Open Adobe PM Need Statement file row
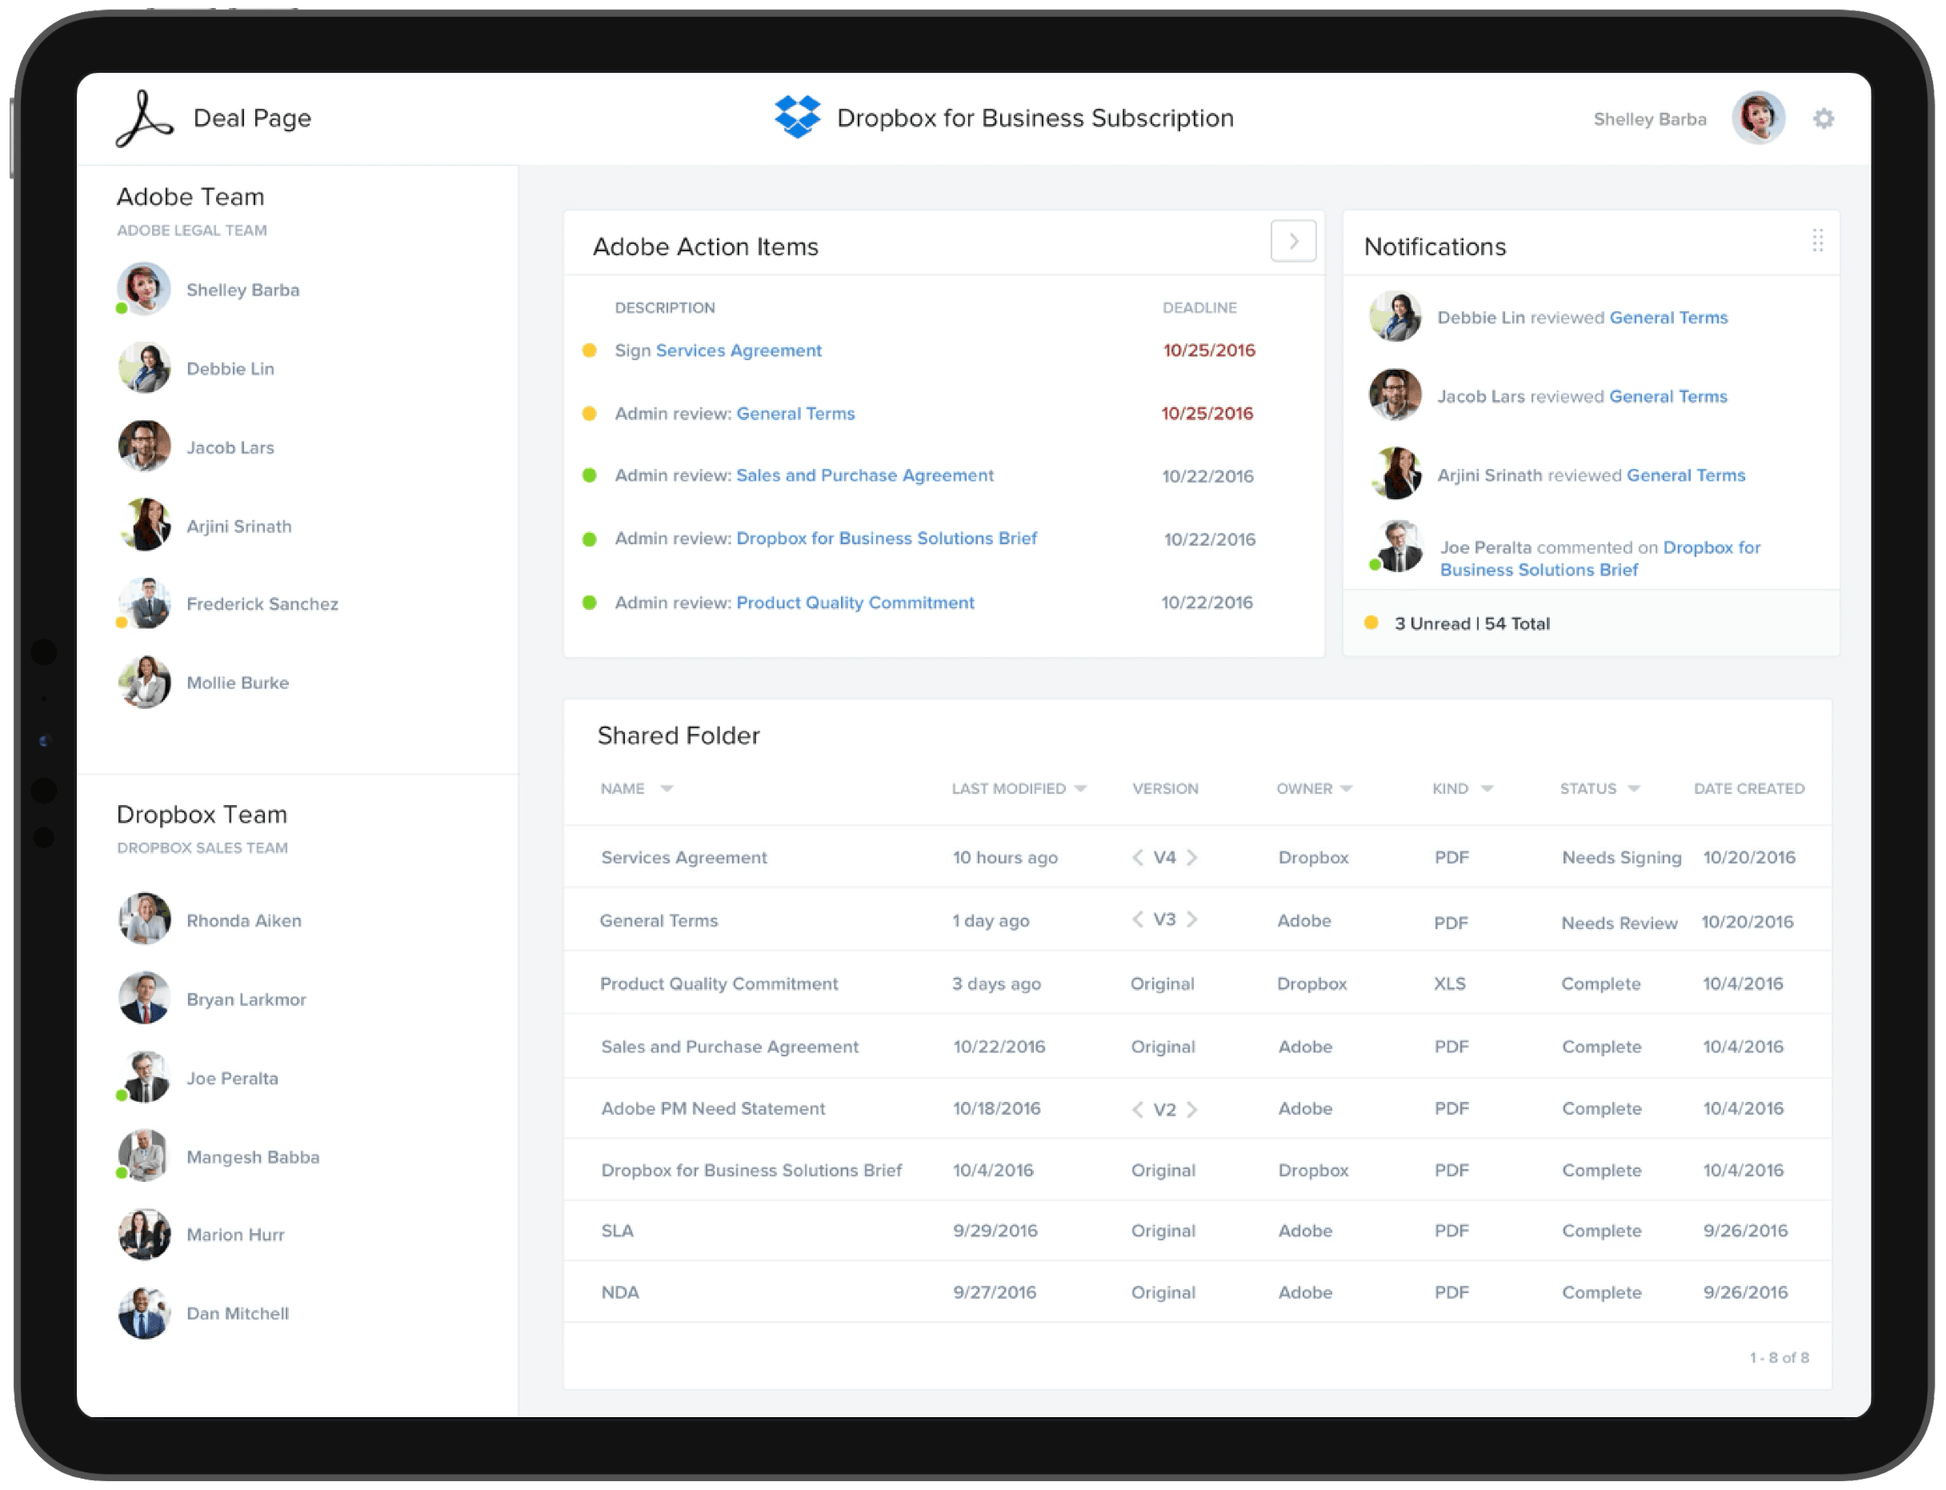Image resolution: width=1946 pixels, height=1490 pixels. [1197, 1108]
